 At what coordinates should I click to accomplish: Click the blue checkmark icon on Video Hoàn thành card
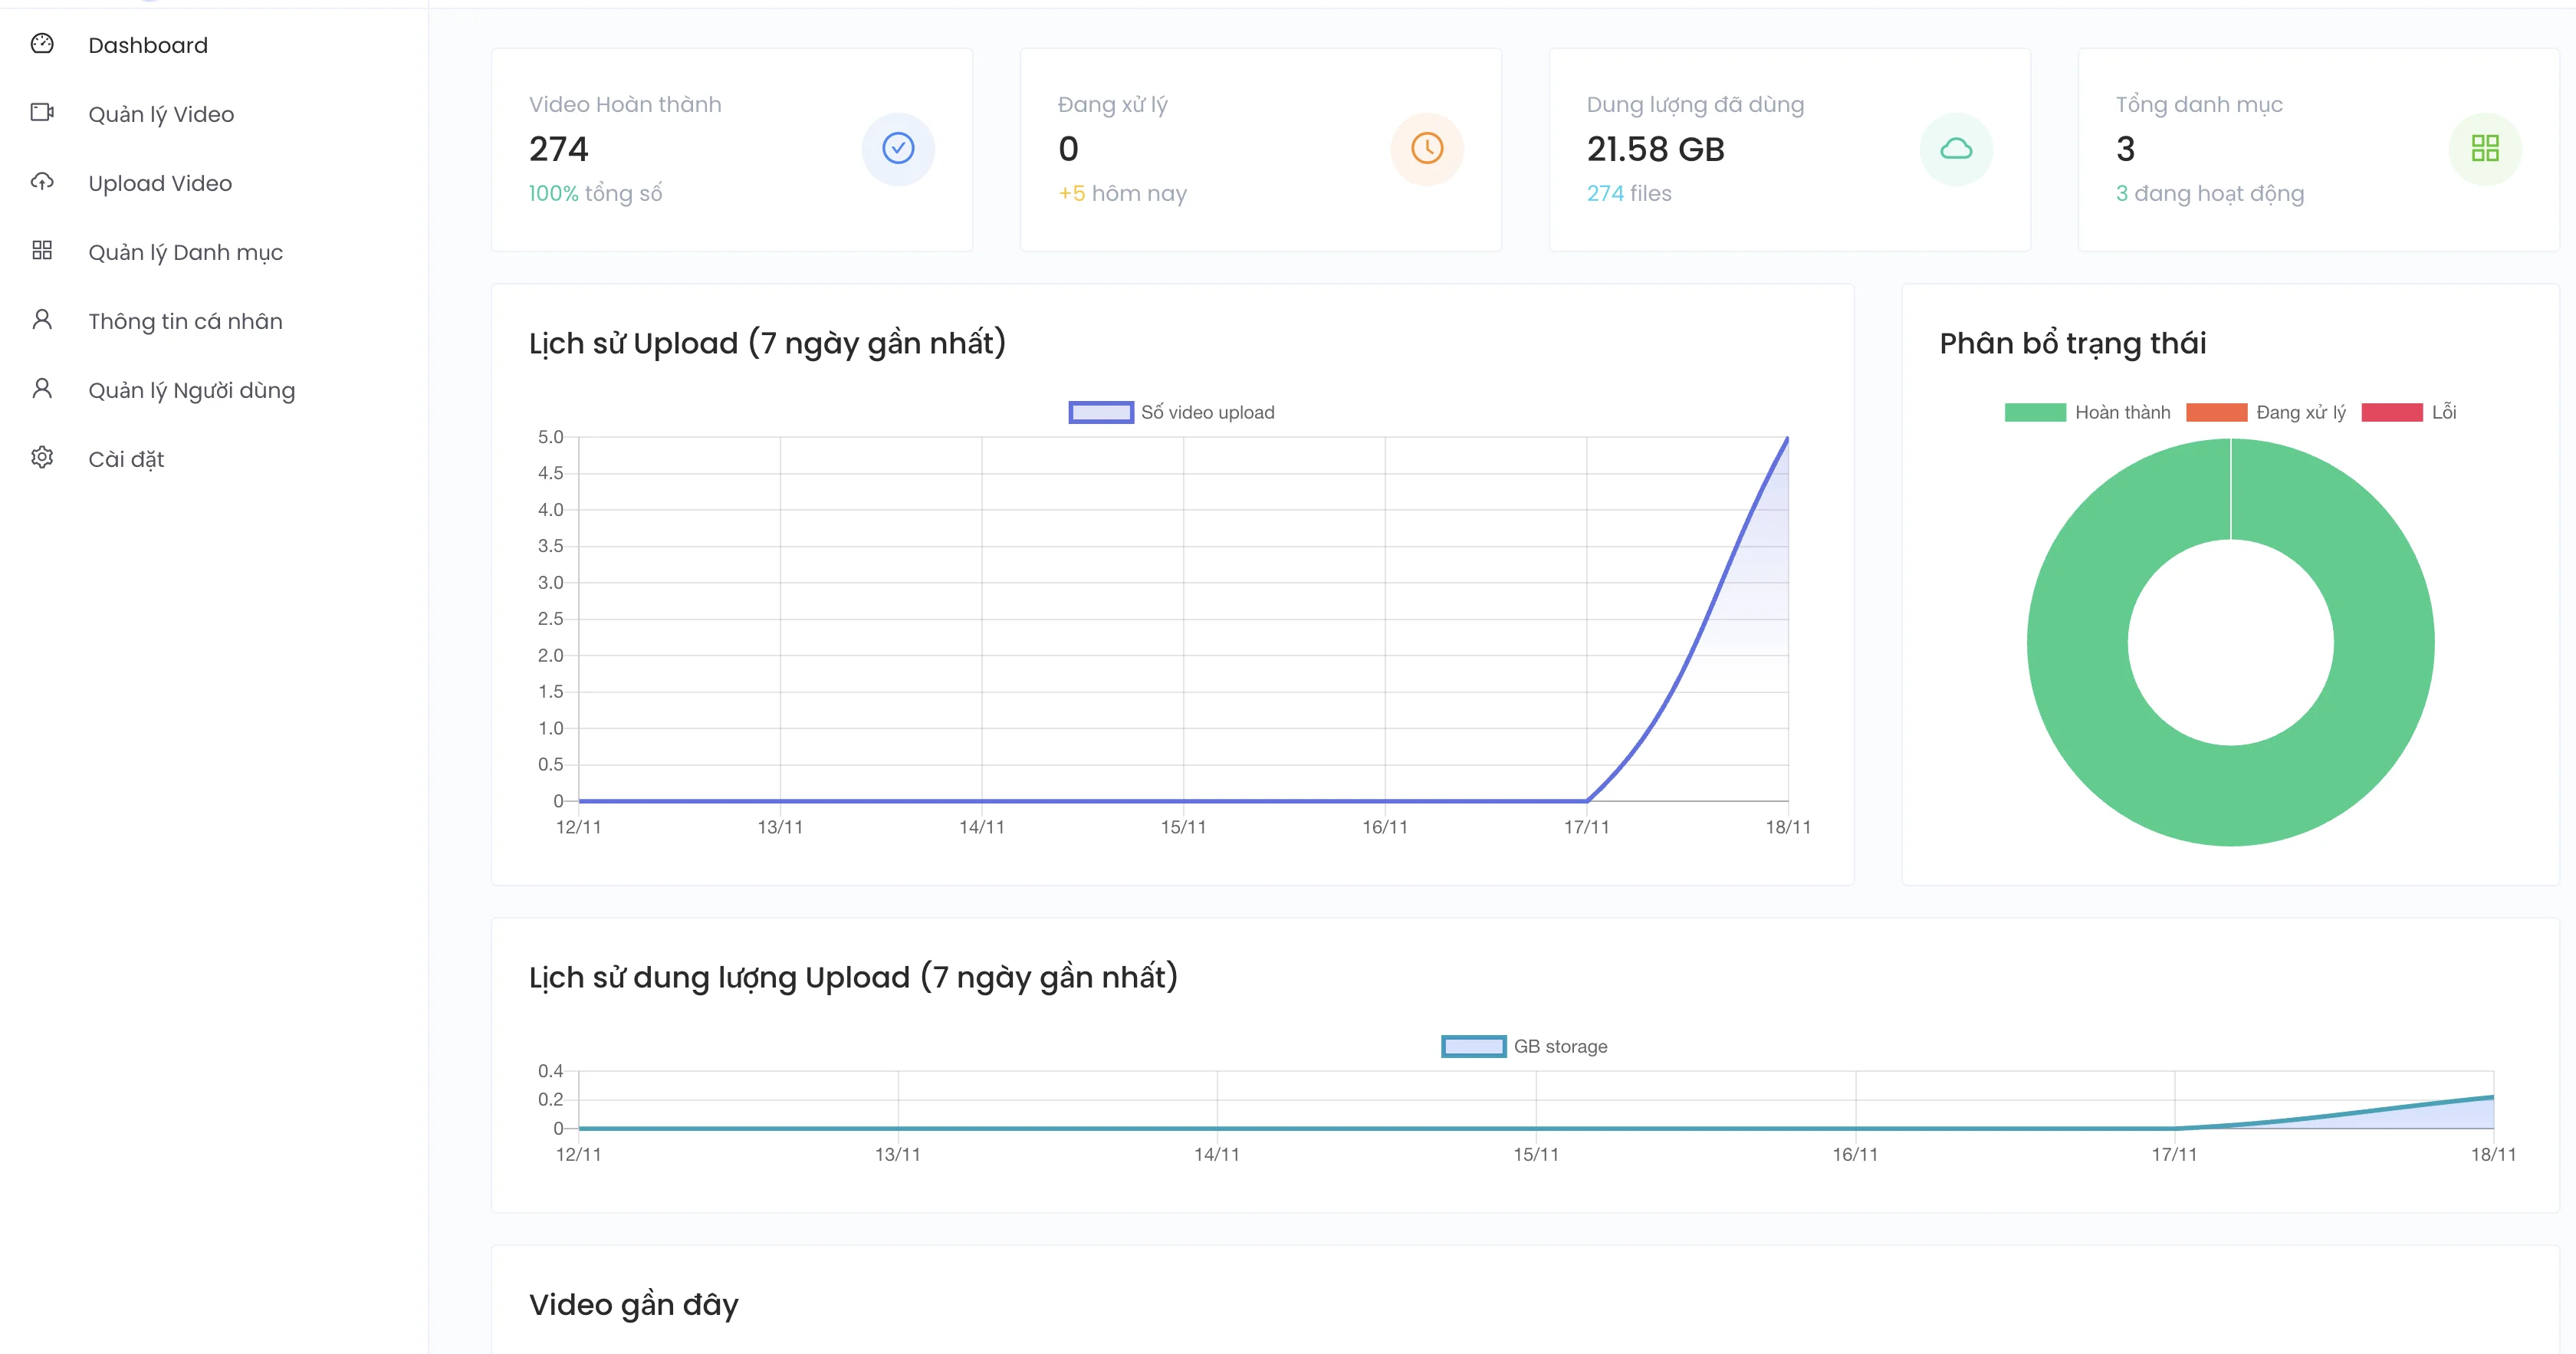(897, 148)
